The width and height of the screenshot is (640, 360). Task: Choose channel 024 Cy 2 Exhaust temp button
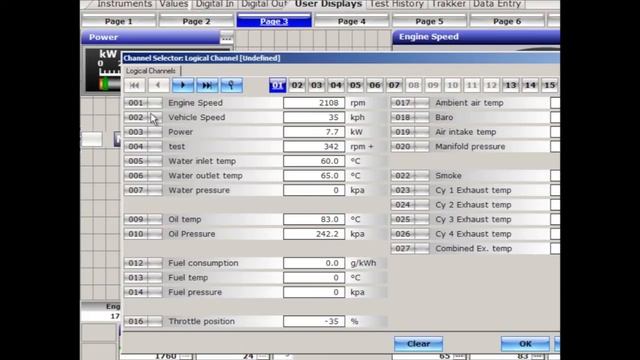point(410,205)
